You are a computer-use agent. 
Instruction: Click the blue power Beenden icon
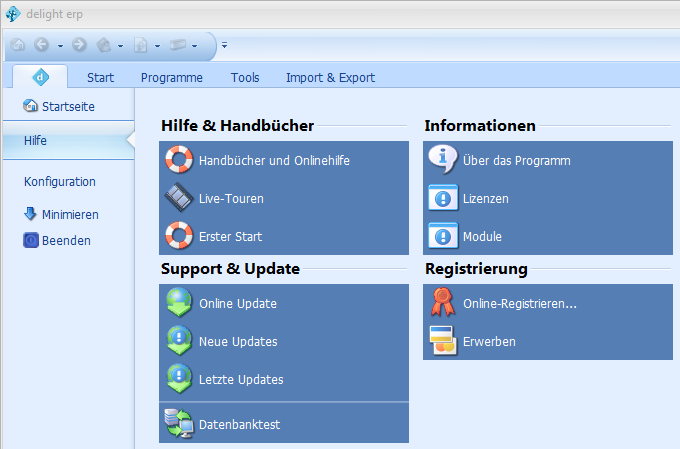point(30,240)
